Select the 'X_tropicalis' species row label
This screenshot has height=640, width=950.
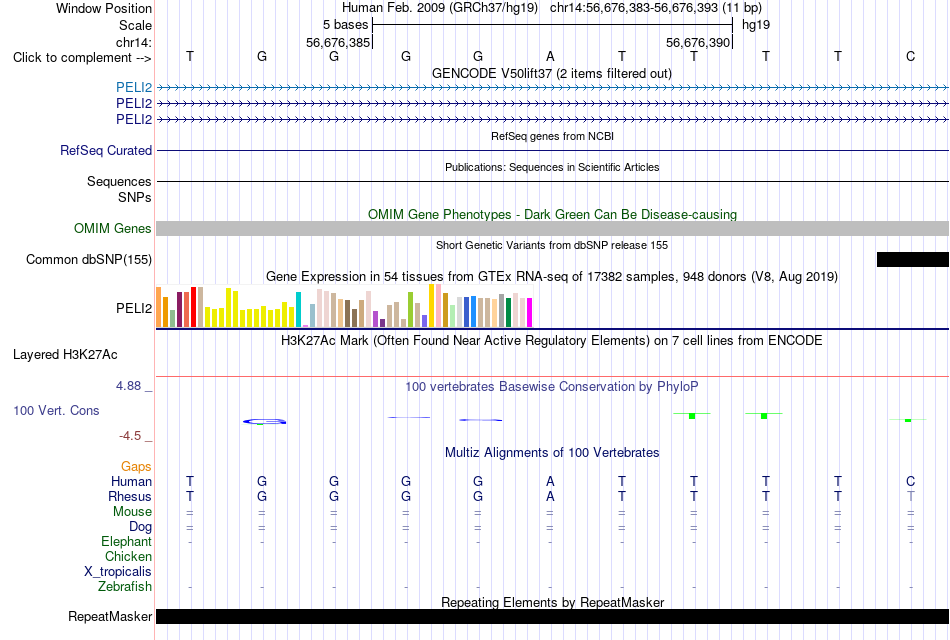[x=118, y=572]
